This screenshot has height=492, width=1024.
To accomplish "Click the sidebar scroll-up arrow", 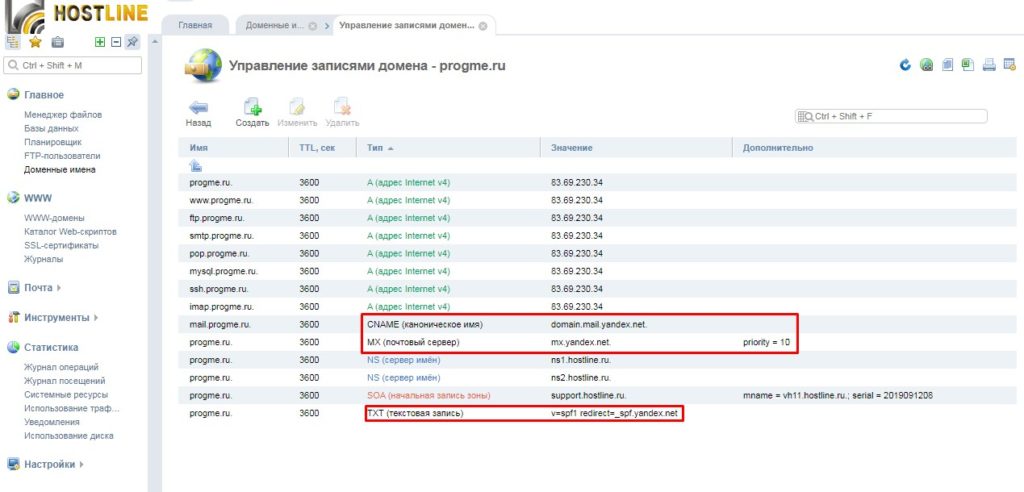I will pyautogui.click(x=155, y=42).
